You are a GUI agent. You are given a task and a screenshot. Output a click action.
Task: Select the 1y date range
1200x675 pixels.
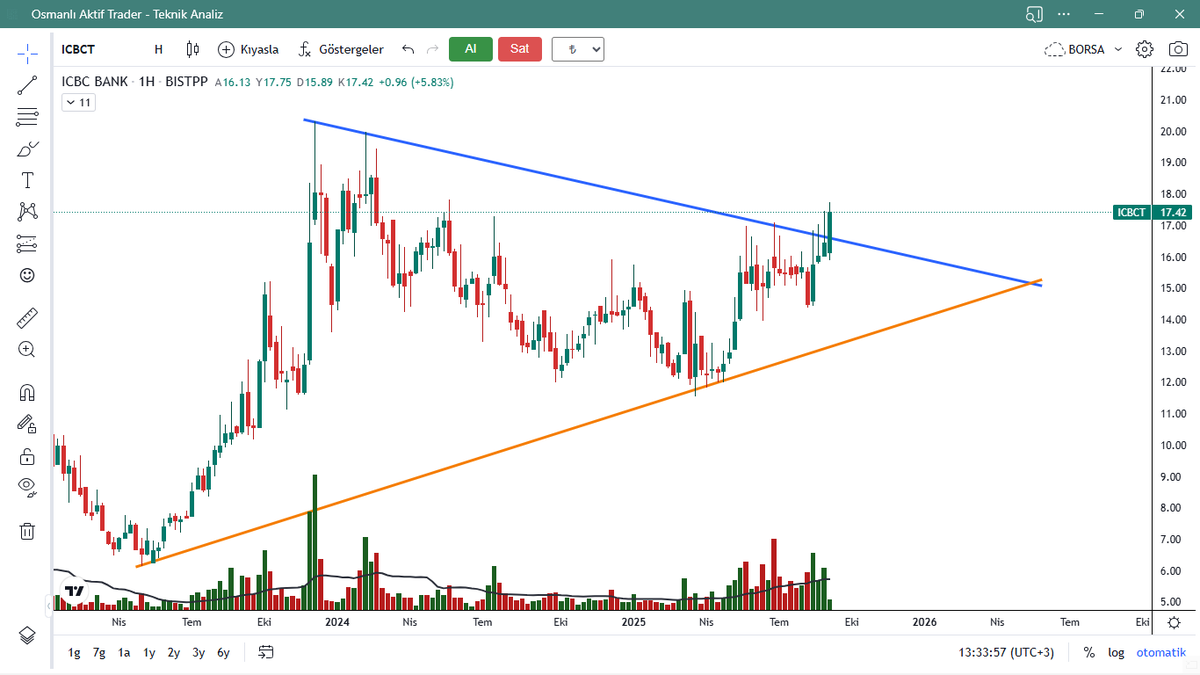pos(149,652)
